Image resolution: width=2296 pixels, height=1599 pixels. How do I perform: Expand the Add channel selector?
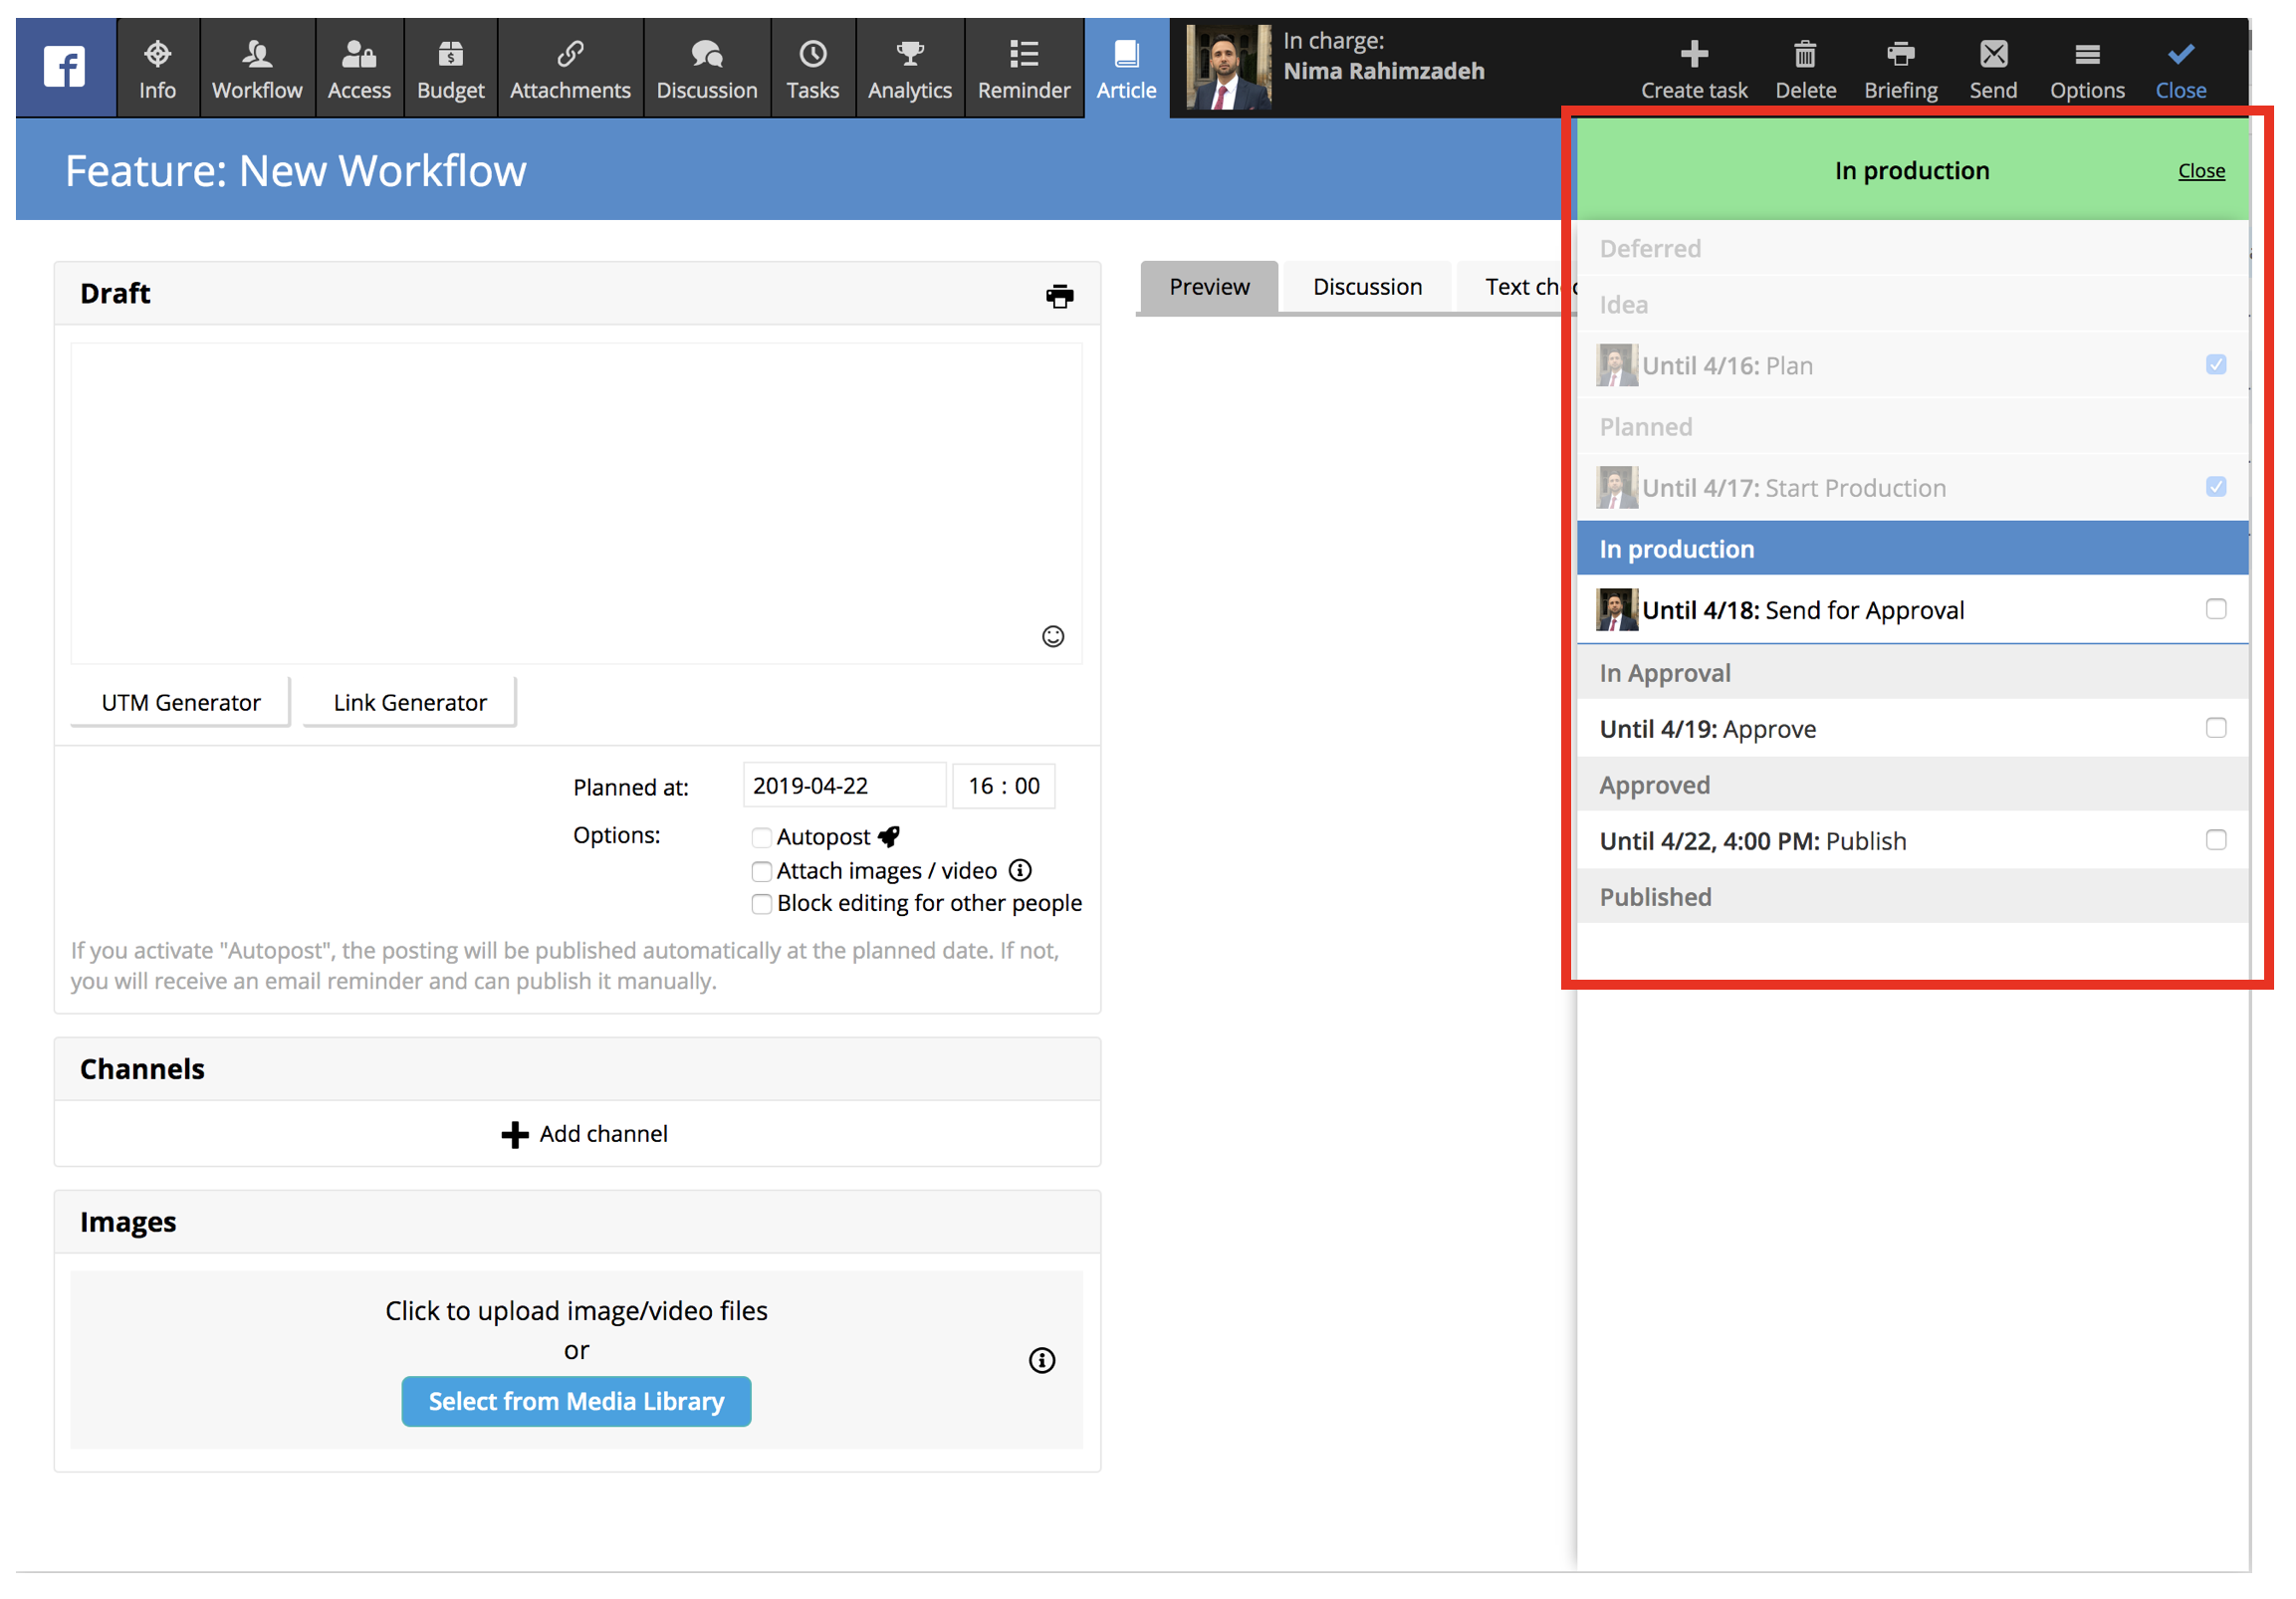584,1133
